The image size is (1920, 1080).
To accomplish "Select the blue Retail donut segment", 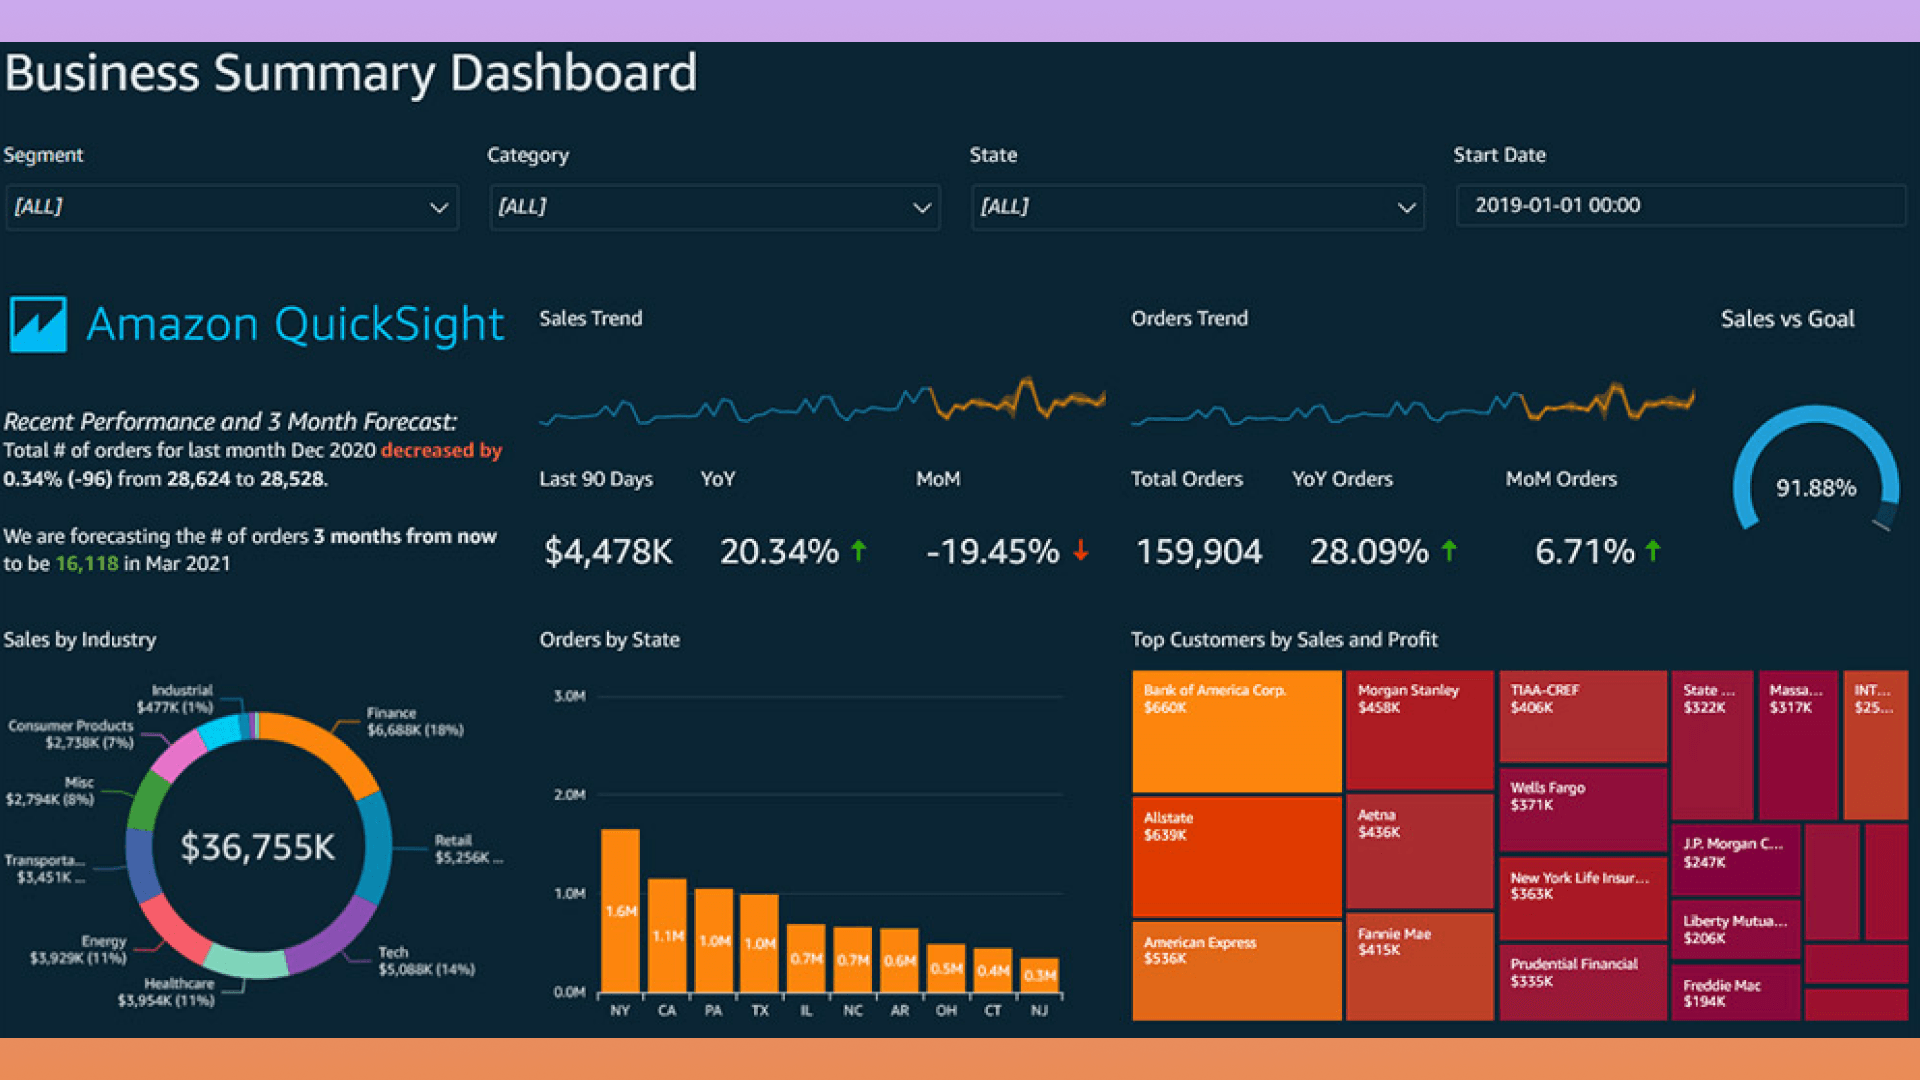I will click(376, 847).
